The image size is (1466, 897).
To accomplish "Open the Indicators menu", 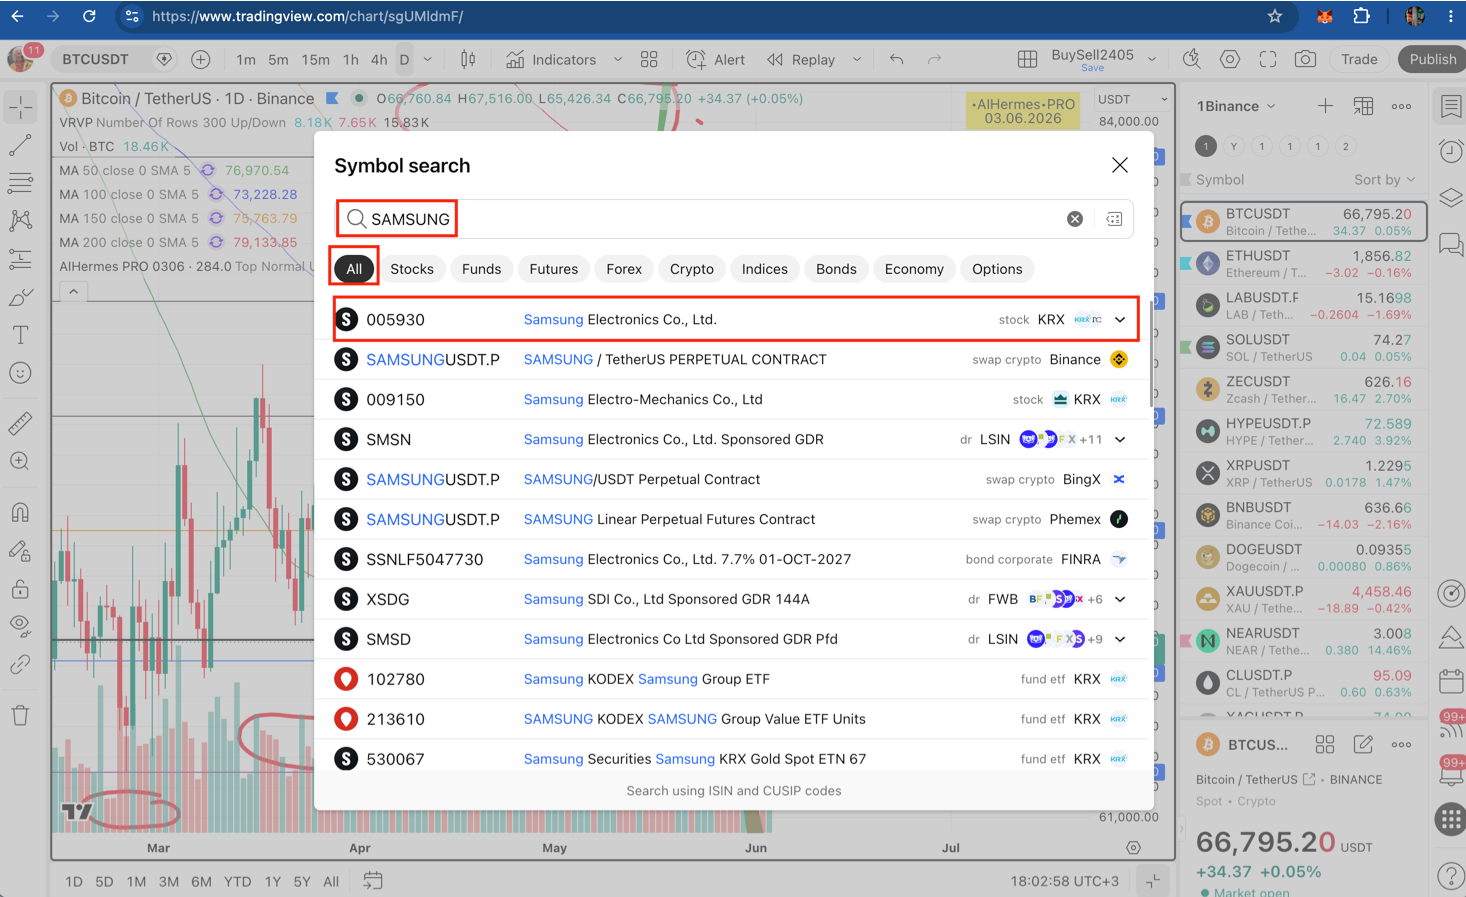I will pyautogui.click(x=551, y=60).
